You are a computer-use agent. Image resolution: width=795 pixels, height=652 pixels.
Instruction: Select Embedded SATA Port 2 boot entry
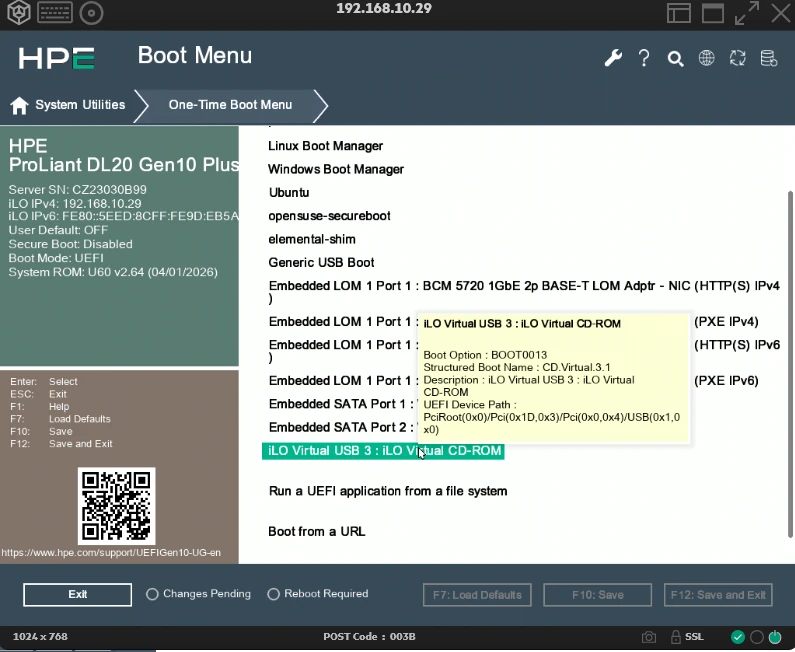[342, 427]
